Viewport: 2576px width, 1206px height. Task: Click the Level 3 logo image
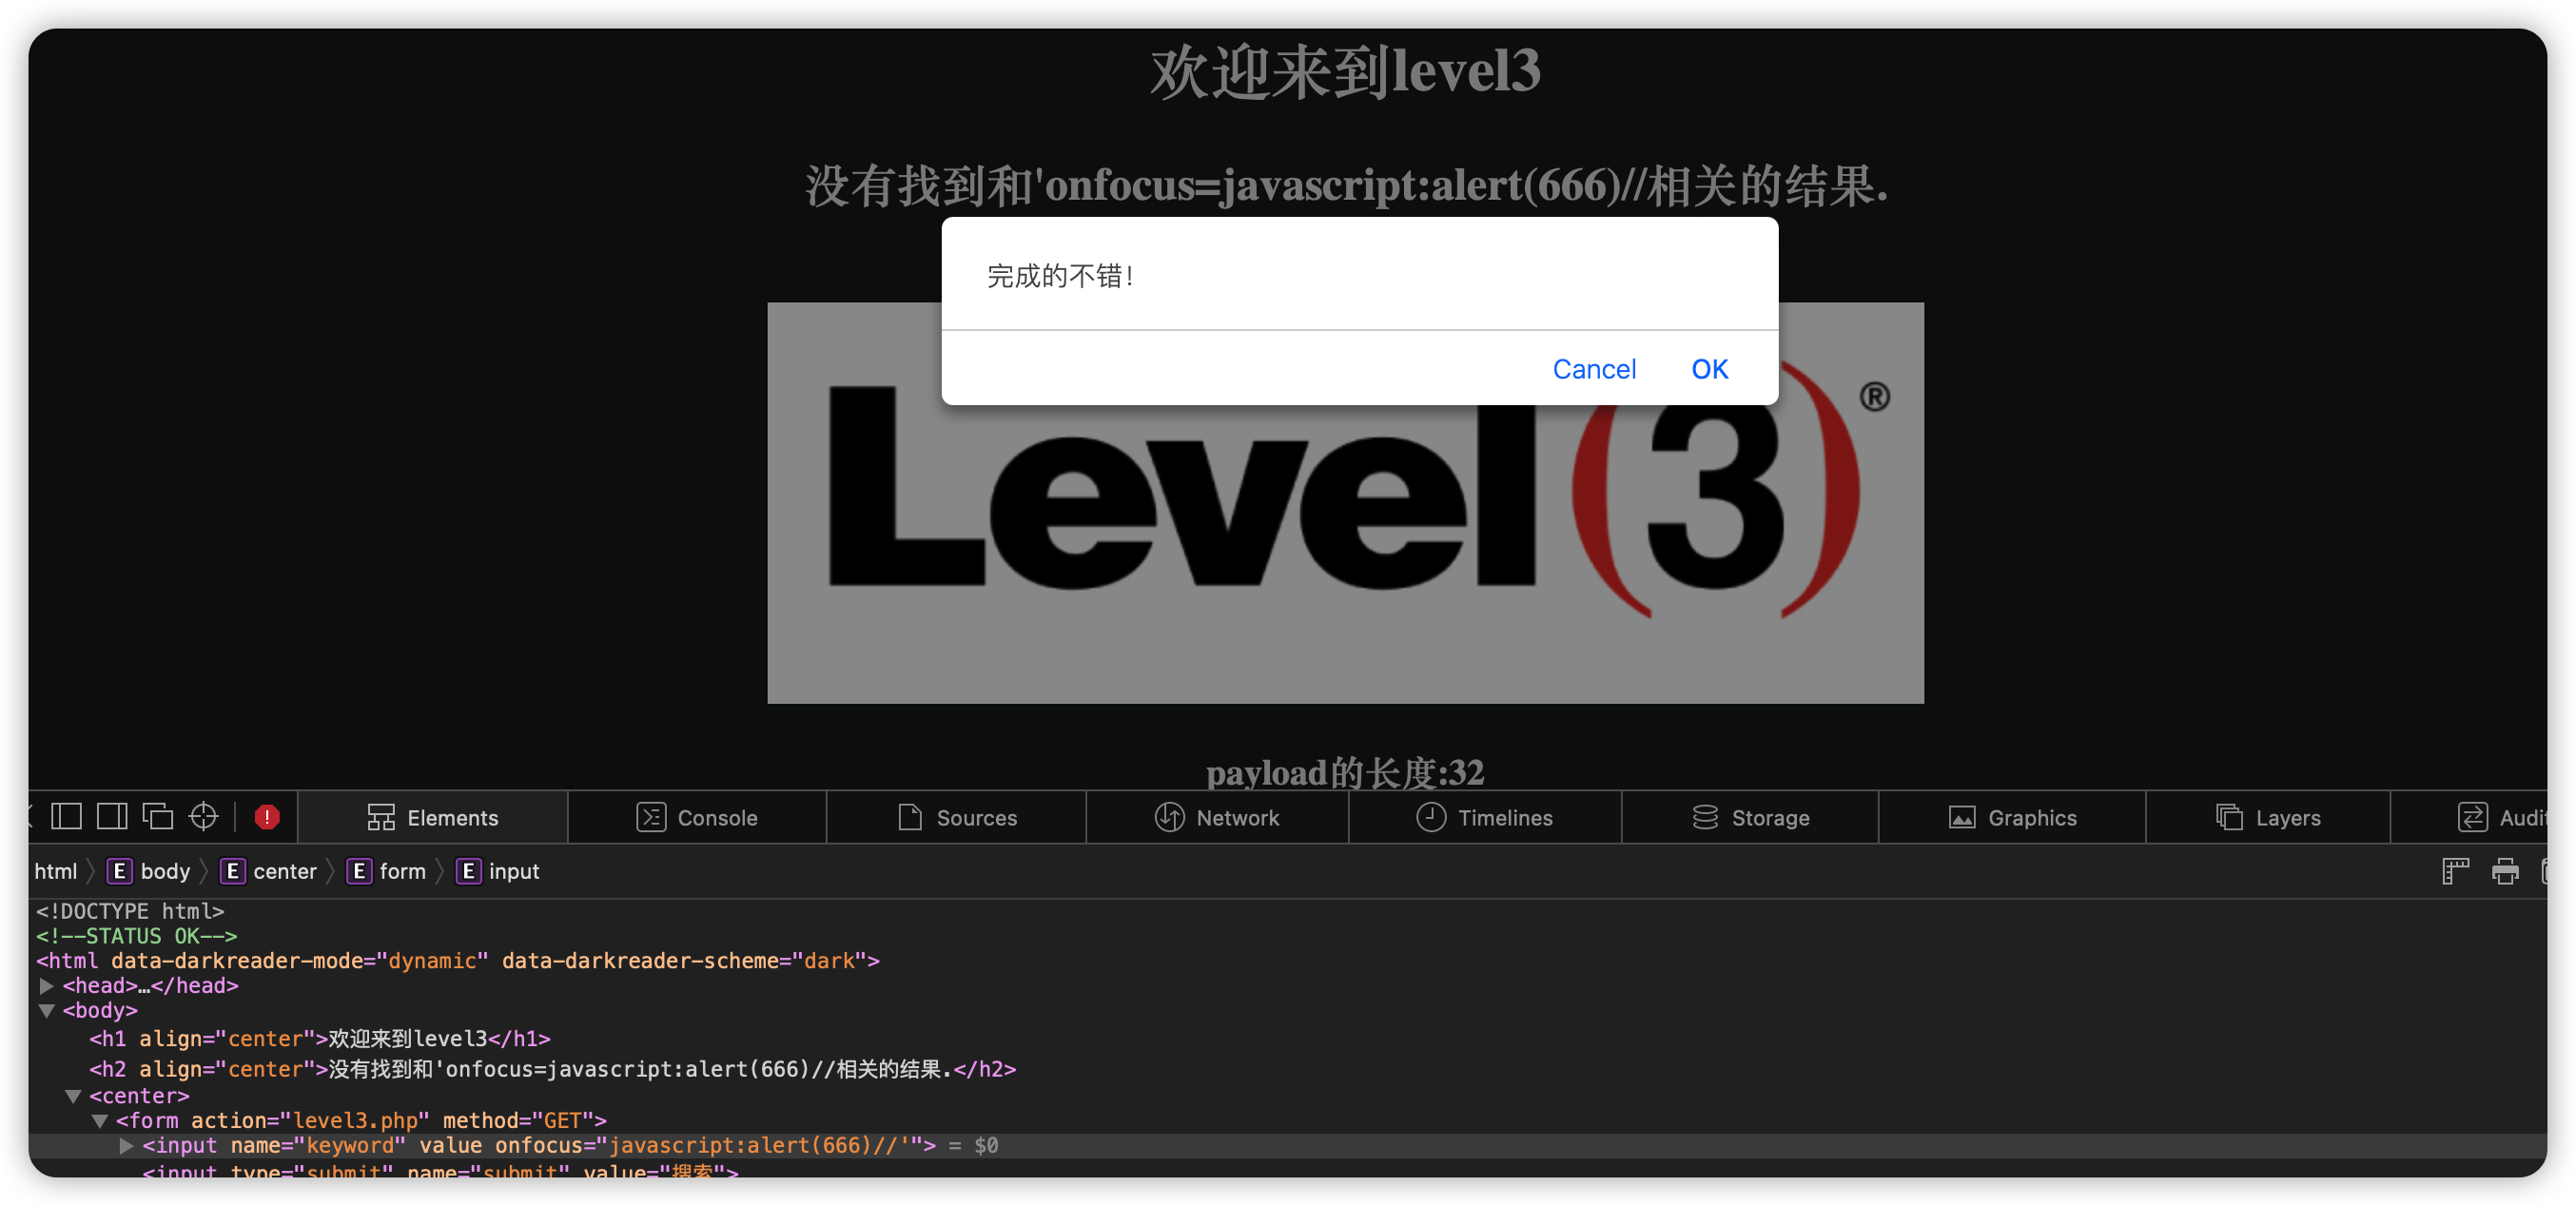point(1345,503)
